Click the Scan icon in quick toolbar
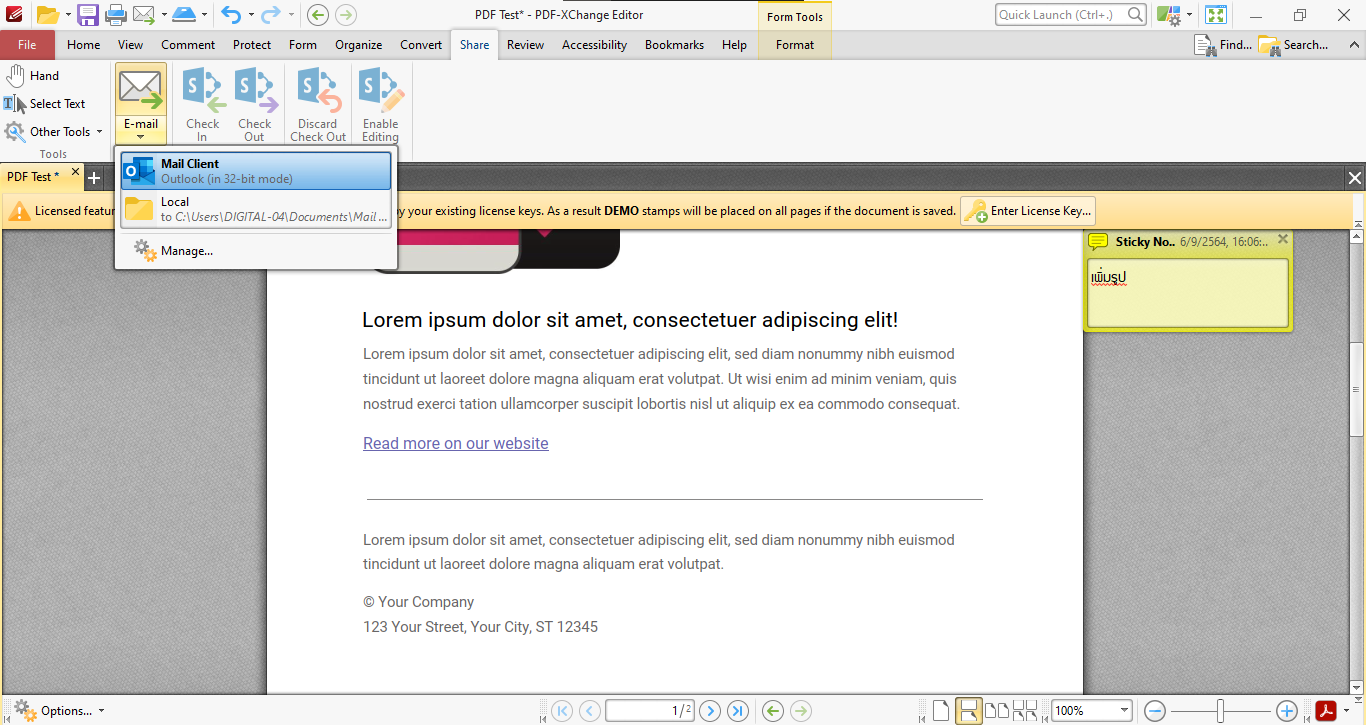The image size is (1366, 725). [183, 15]
